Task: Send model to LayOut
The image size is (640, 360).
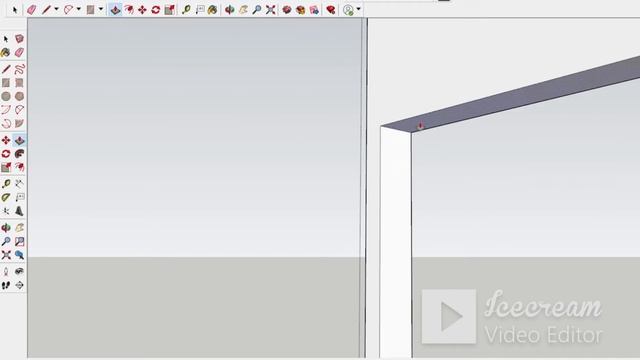Action: 314,9
